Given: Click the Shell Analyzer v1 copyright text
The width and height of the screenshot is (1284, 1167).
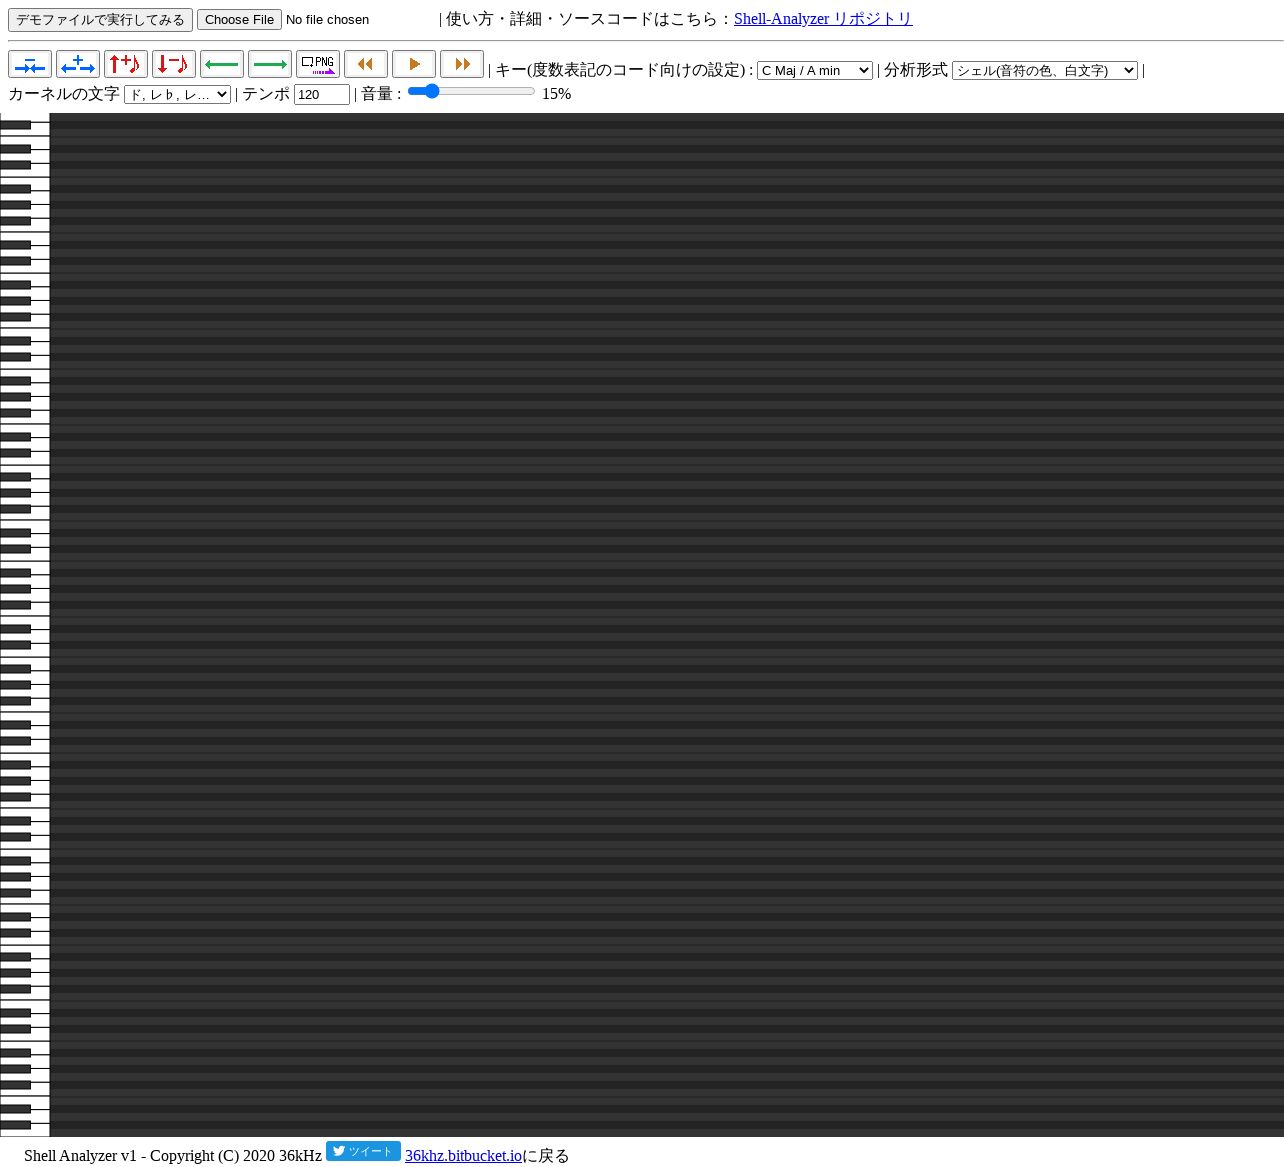Looking at the screenshot, I should click(173, 1155).
